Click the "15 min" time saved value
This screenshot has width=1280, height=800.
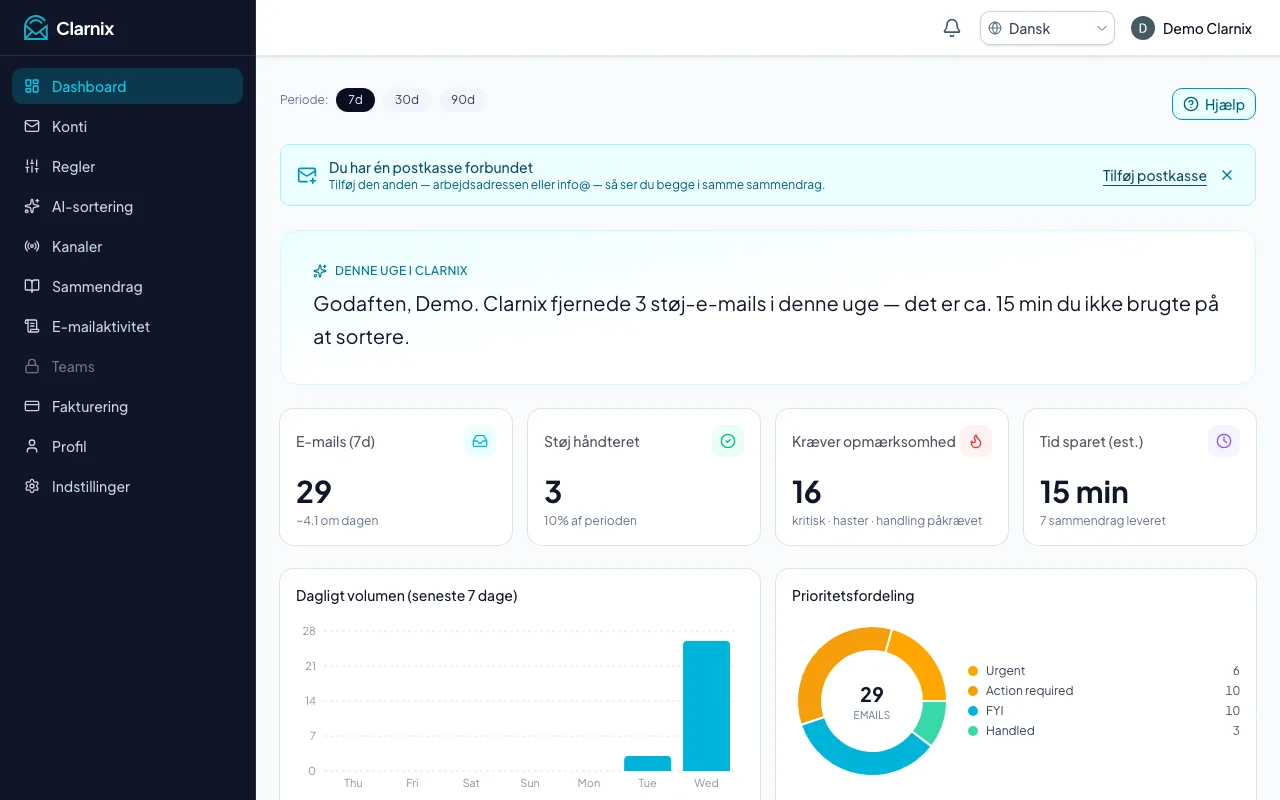point(1084,492)
